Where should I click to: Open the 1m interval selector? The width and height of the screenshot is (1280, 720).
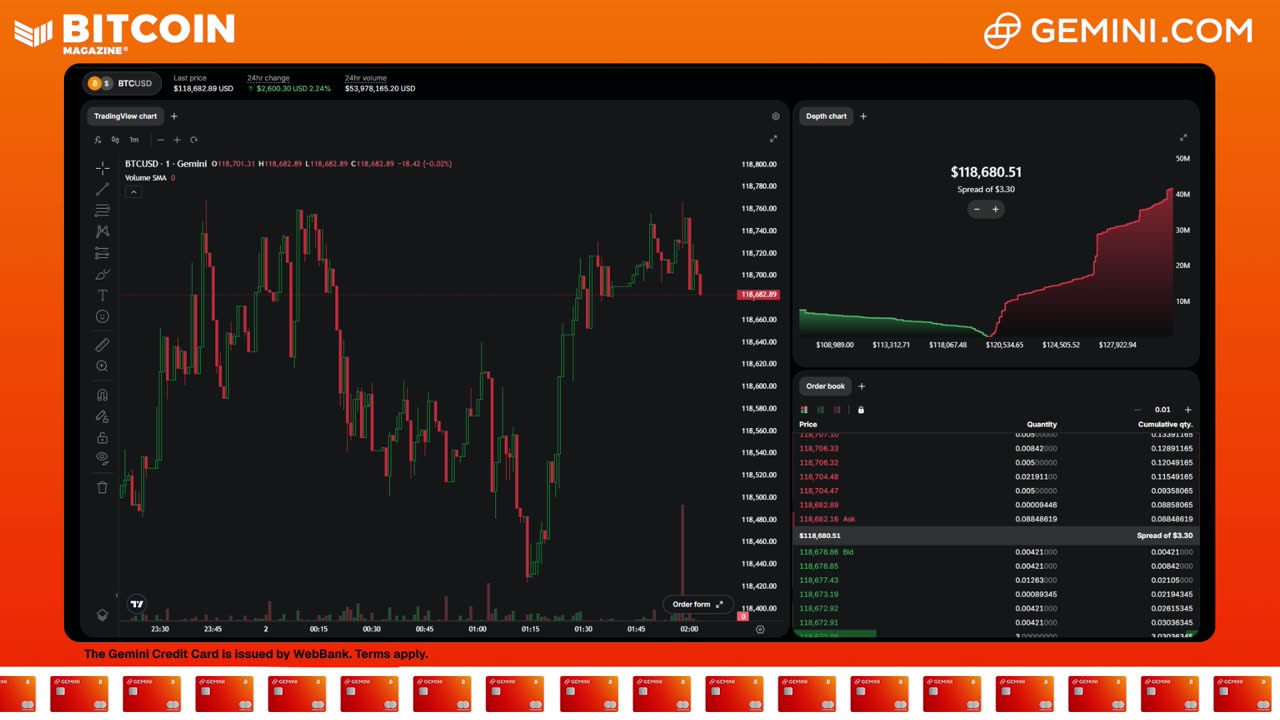[x=134, y=140]
